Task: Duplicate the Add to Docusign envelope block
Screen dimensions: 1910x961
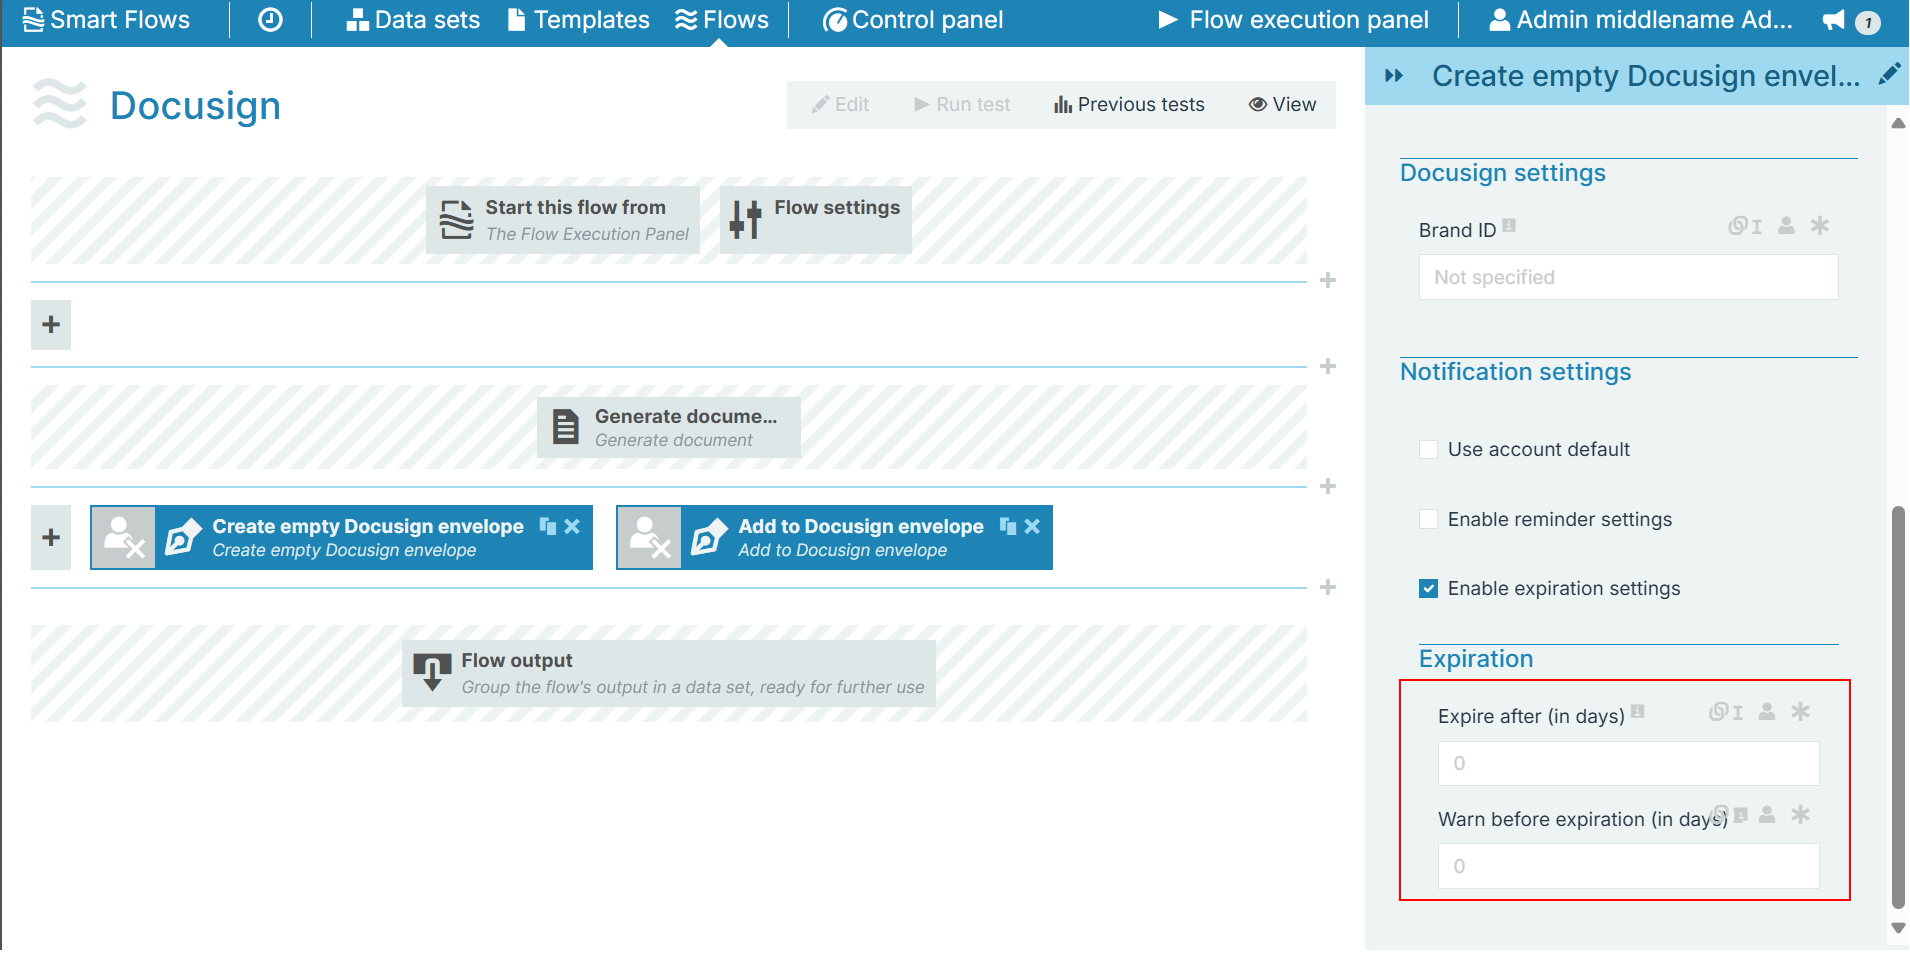Action: 1008,526
